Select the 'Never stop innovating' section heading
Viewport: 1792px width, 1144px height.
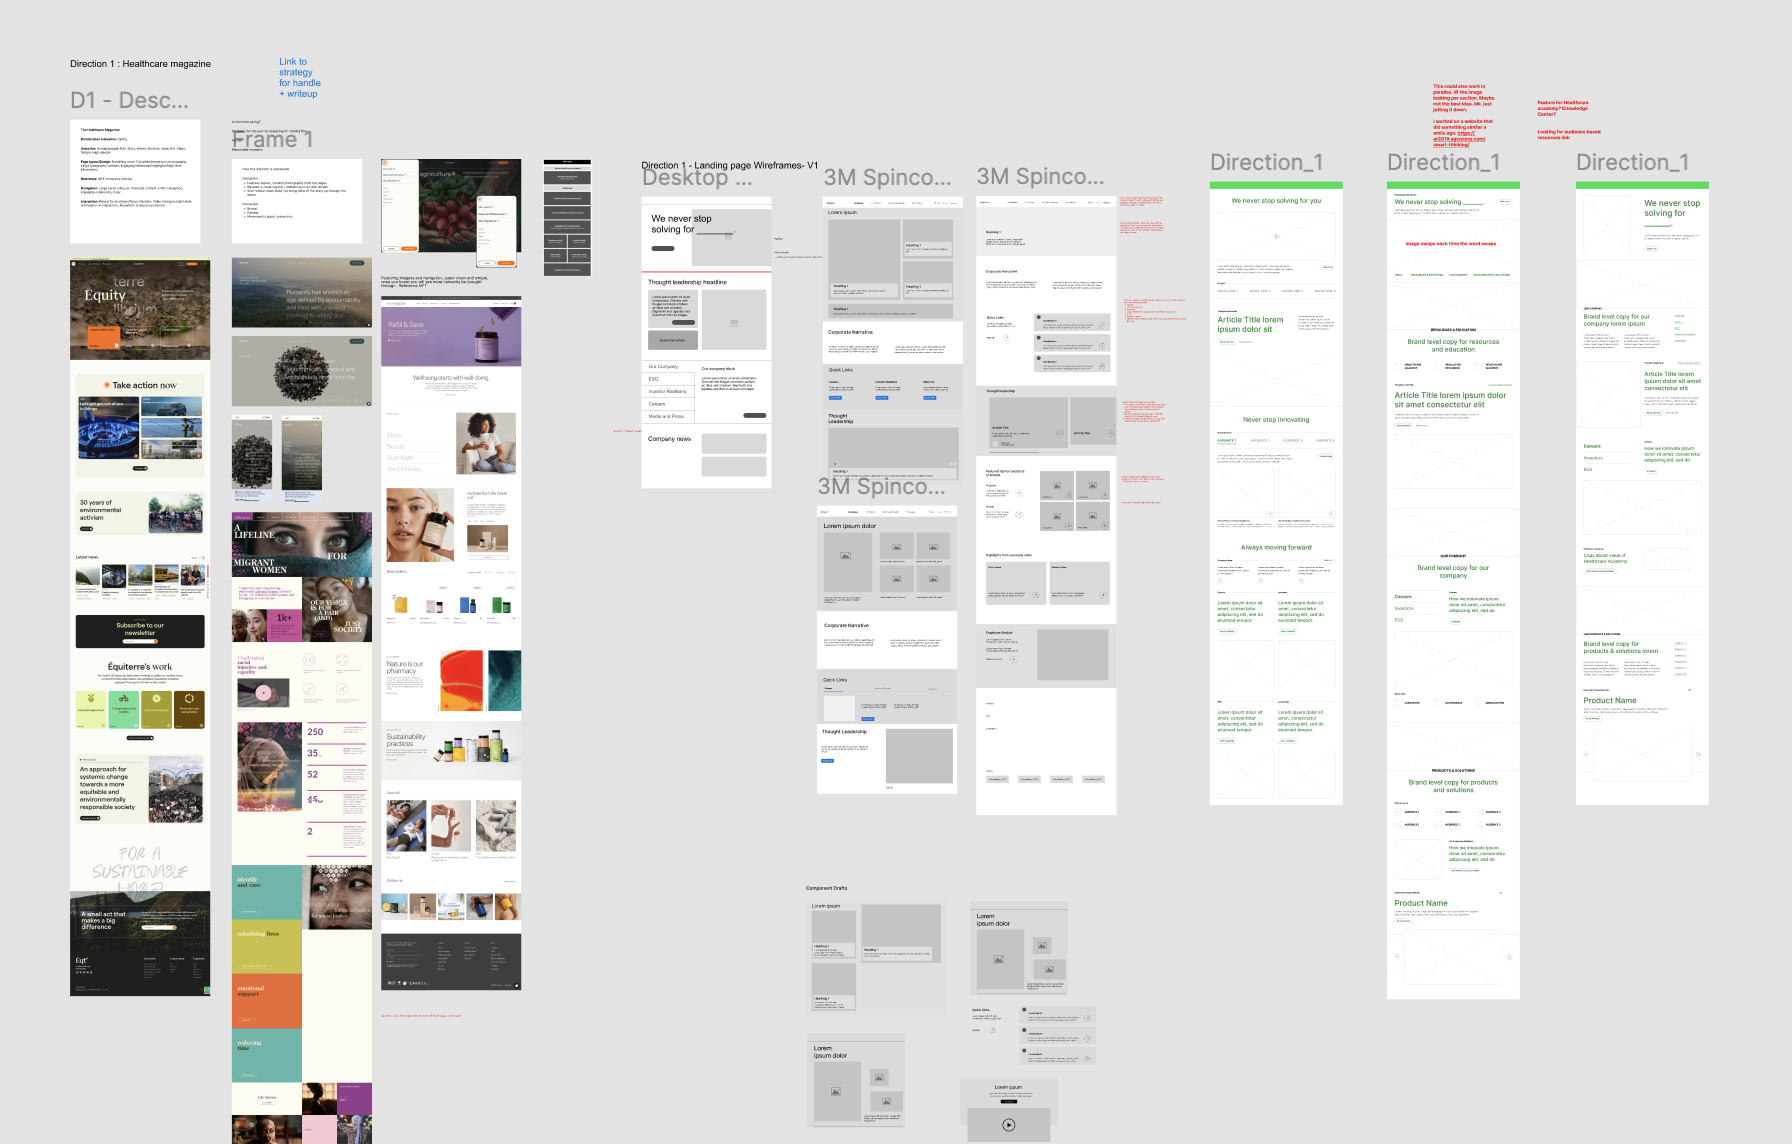click(1276, 420)
